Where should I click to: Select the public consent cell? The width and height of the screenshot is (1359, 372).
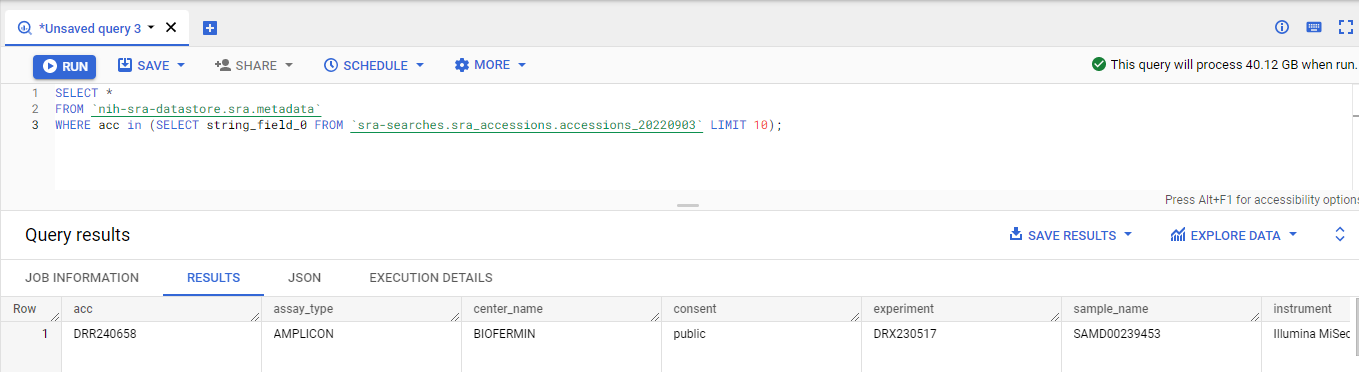pos(761,334)
